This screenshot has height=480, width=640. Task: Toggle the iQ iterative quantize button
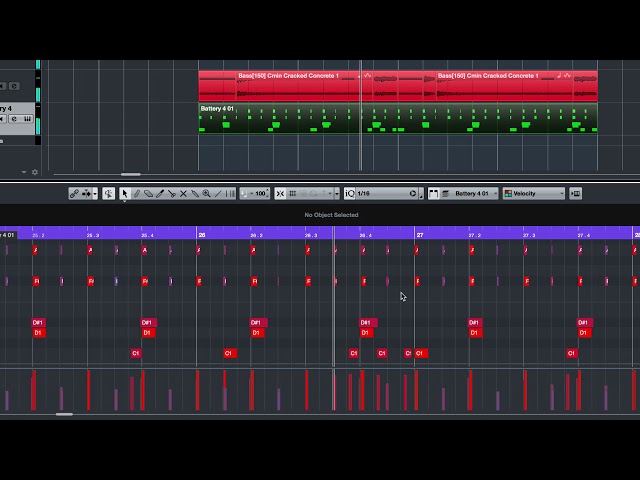pyautogui.click(x=350, y=193)
